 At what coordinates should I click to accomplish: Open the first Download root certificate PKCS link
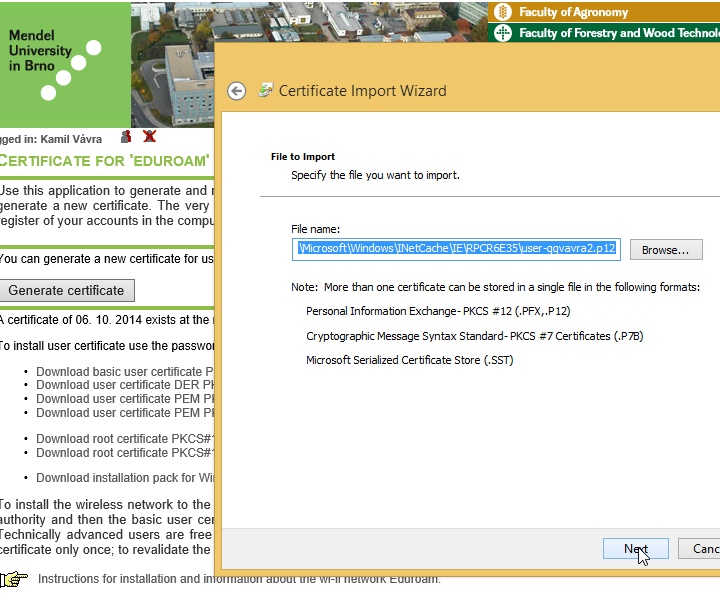pyautogui.click(x=125, y=438)
